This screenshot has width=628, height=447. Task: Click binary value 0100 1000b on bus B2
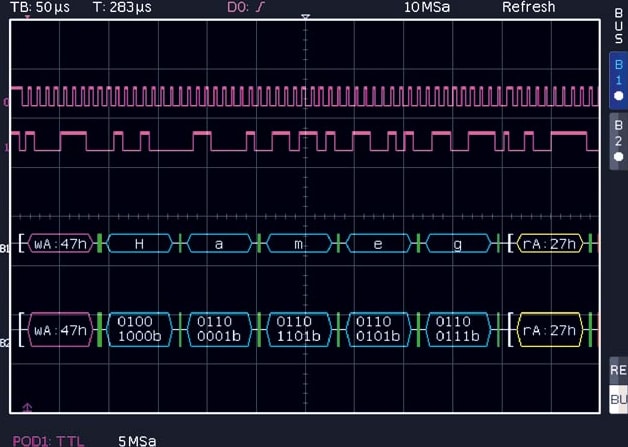(139, 329)
